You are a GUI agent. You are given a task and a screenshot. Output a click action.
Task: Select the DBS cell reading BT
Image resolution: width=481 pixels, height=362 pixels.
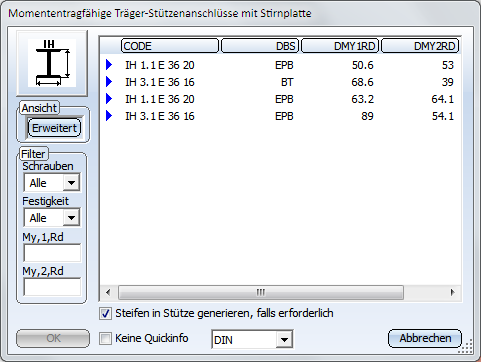coord(287,82)
